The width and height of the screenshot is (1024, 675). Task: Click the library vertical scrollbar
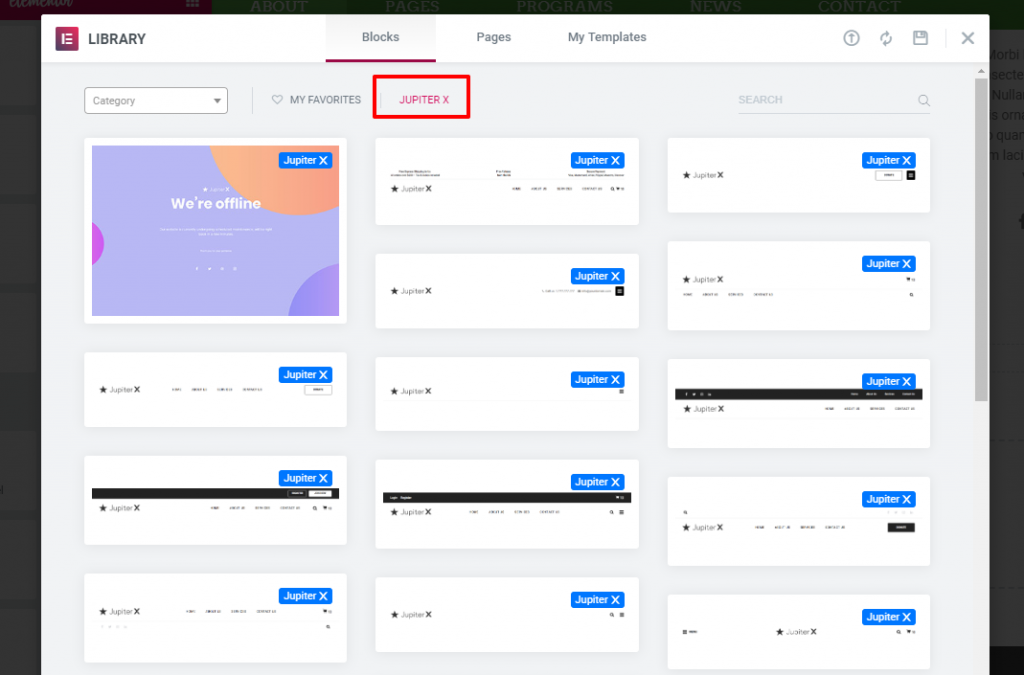pos(980,240)
